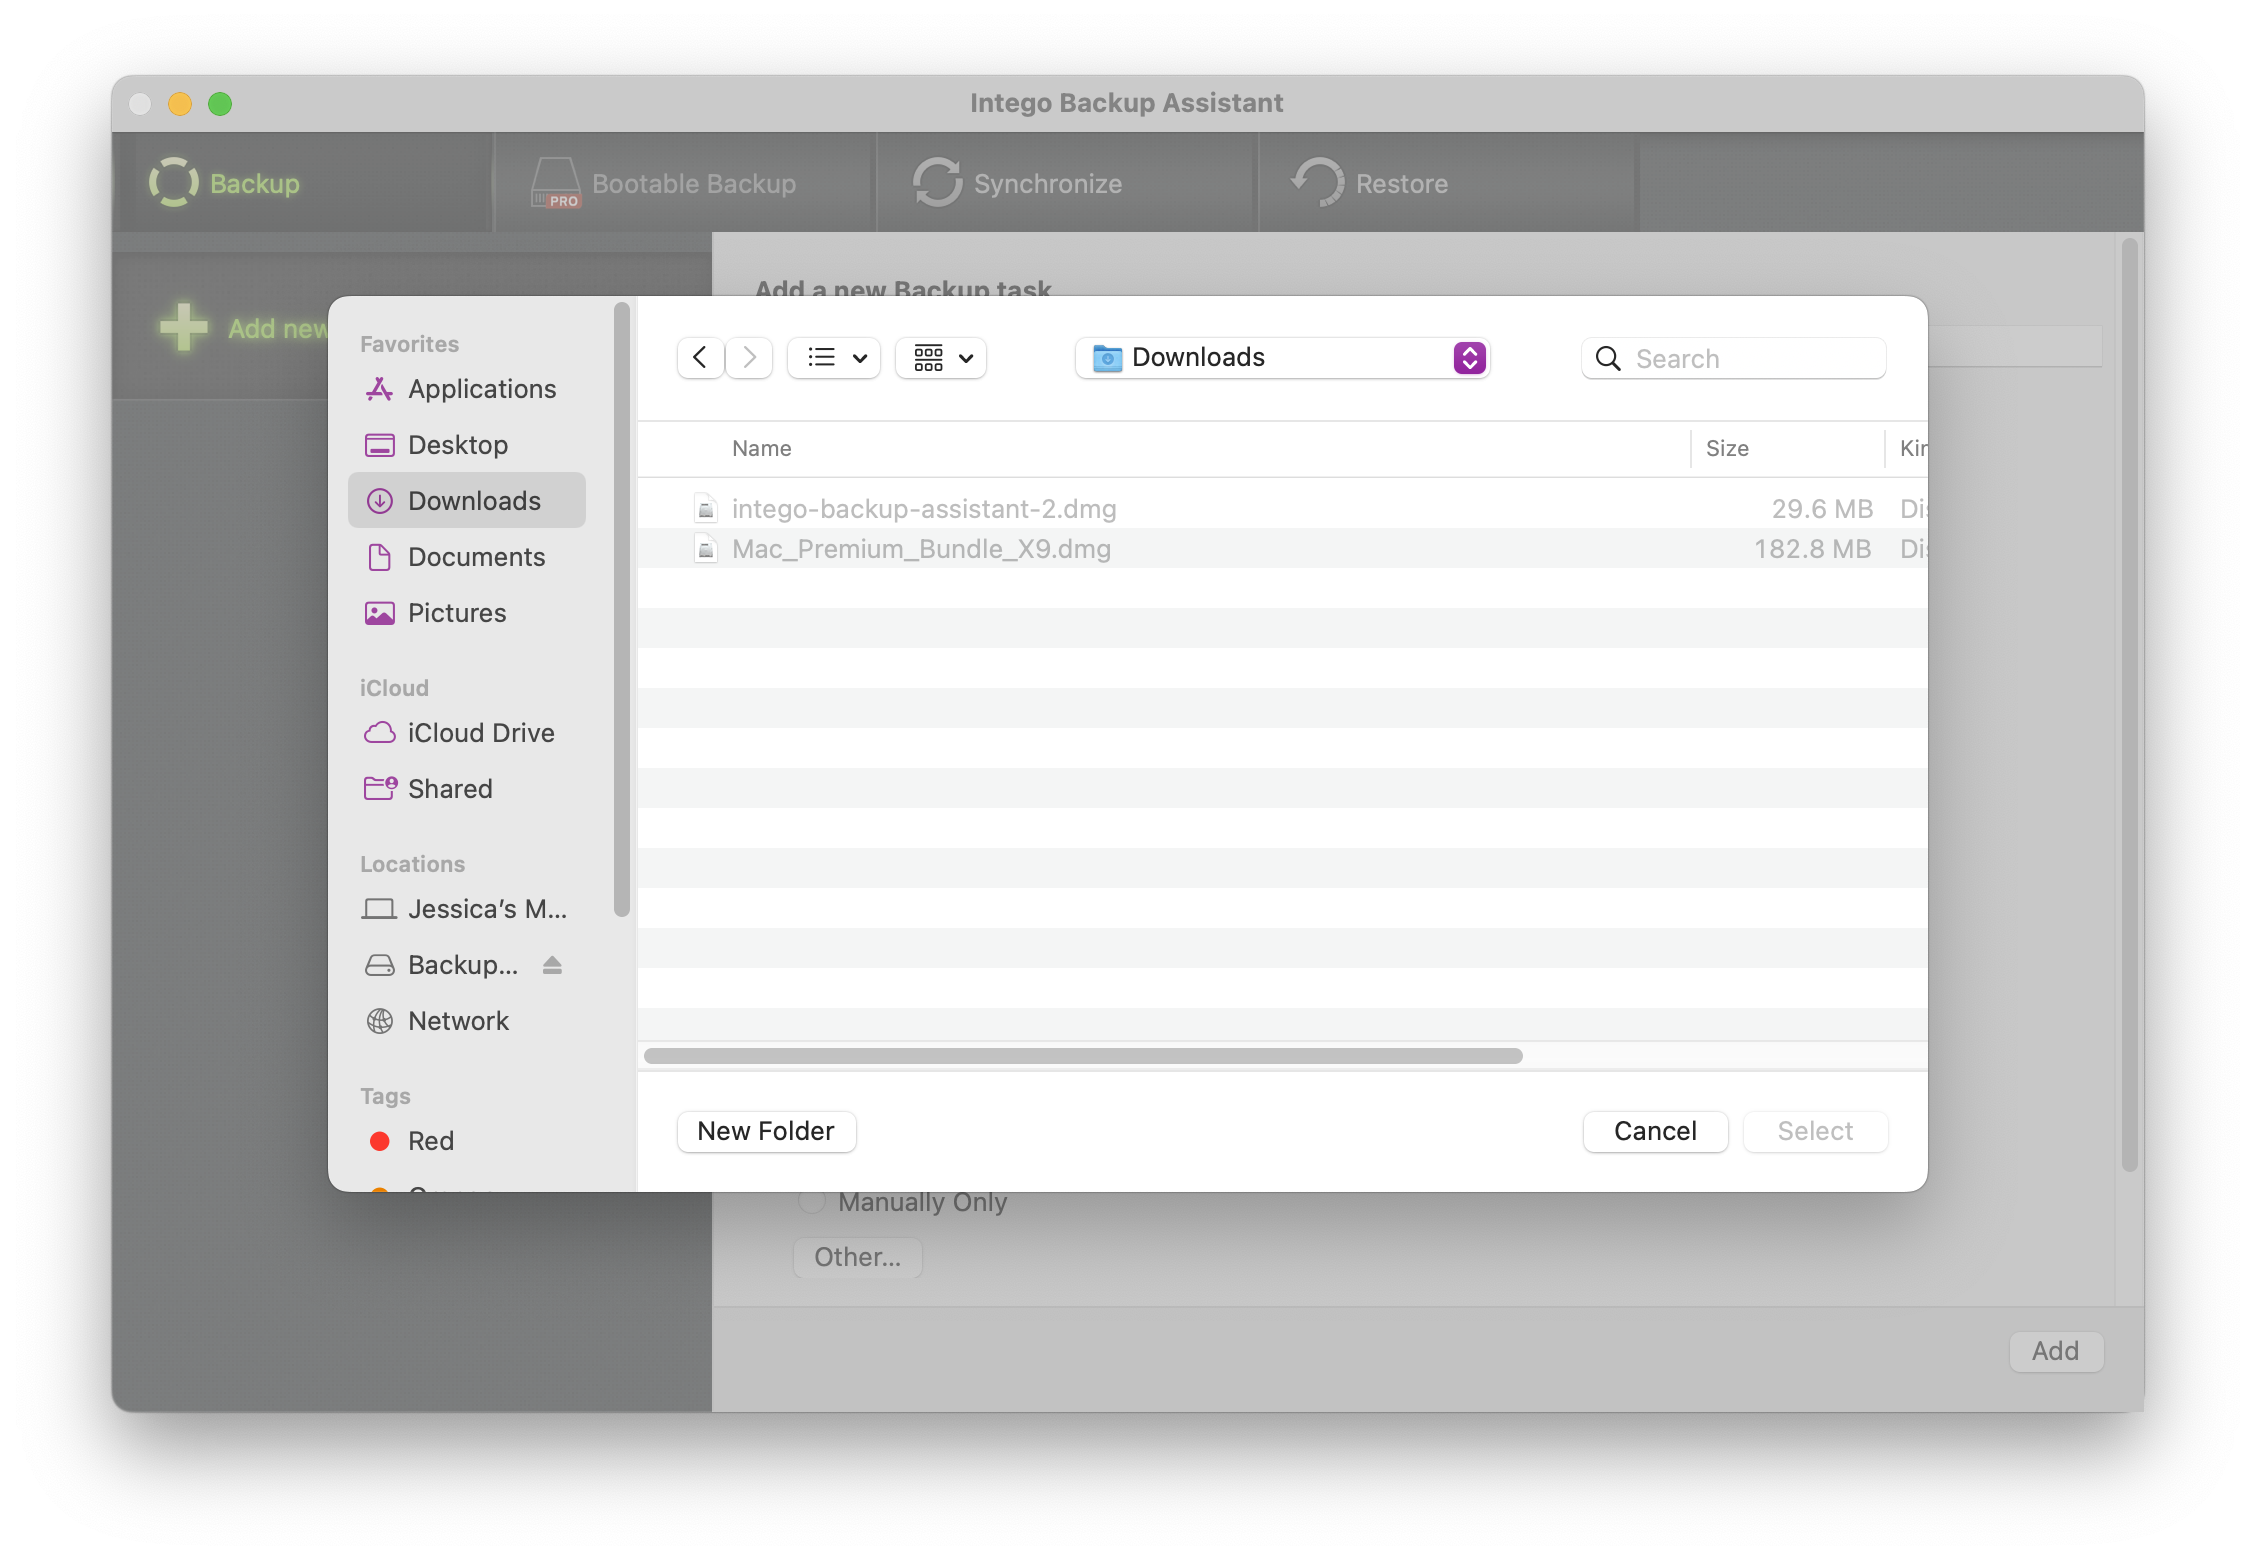This screenshot has width=2256, height=1560.
Task: Cancel the file dialog
Action: [x=1655, y=1131]
